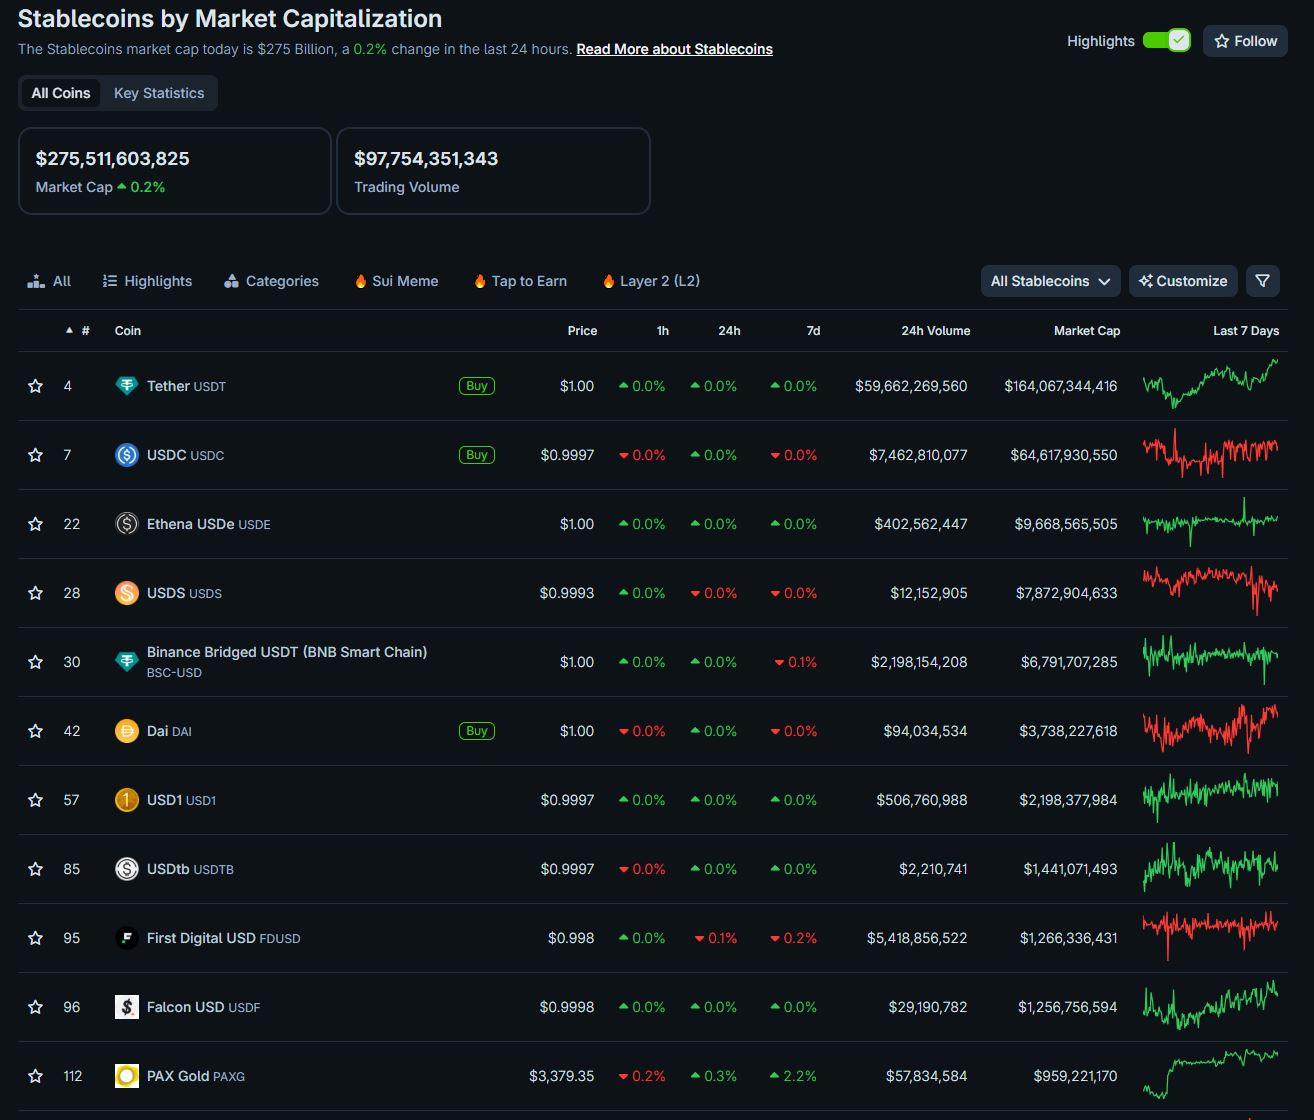The width and height of the screenshot is (1314, 1120).
Task: Sort by 1h change column header
Action: click(x=663, y=331)
